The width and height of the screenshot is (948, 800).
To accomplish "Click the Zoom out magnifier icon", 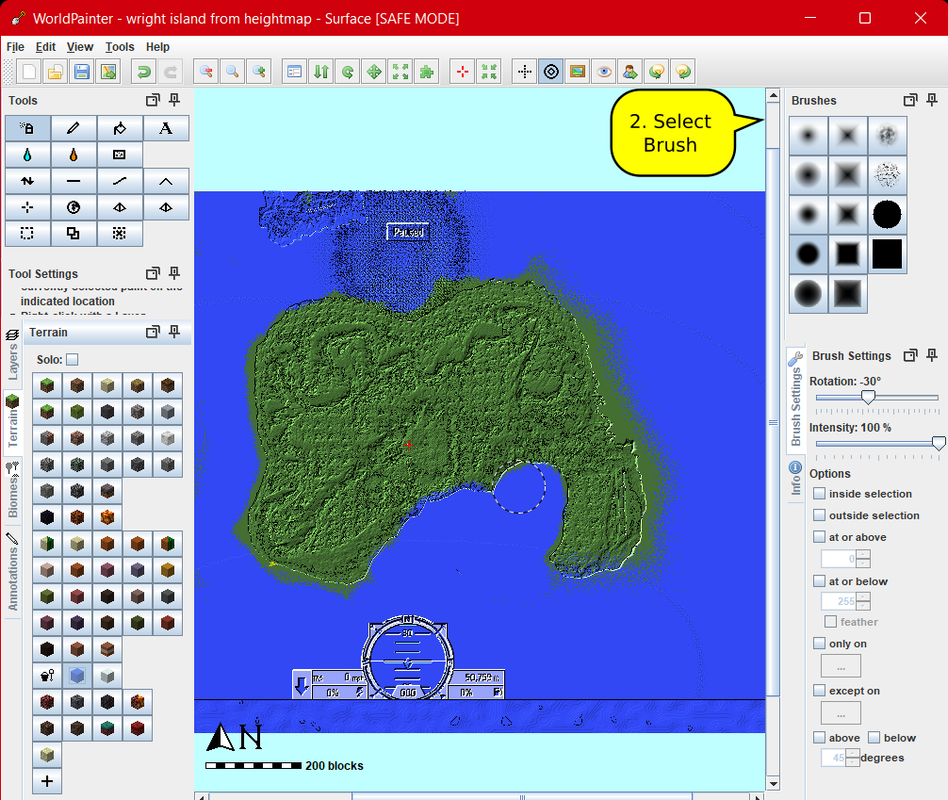I will [x=206, y=71].
